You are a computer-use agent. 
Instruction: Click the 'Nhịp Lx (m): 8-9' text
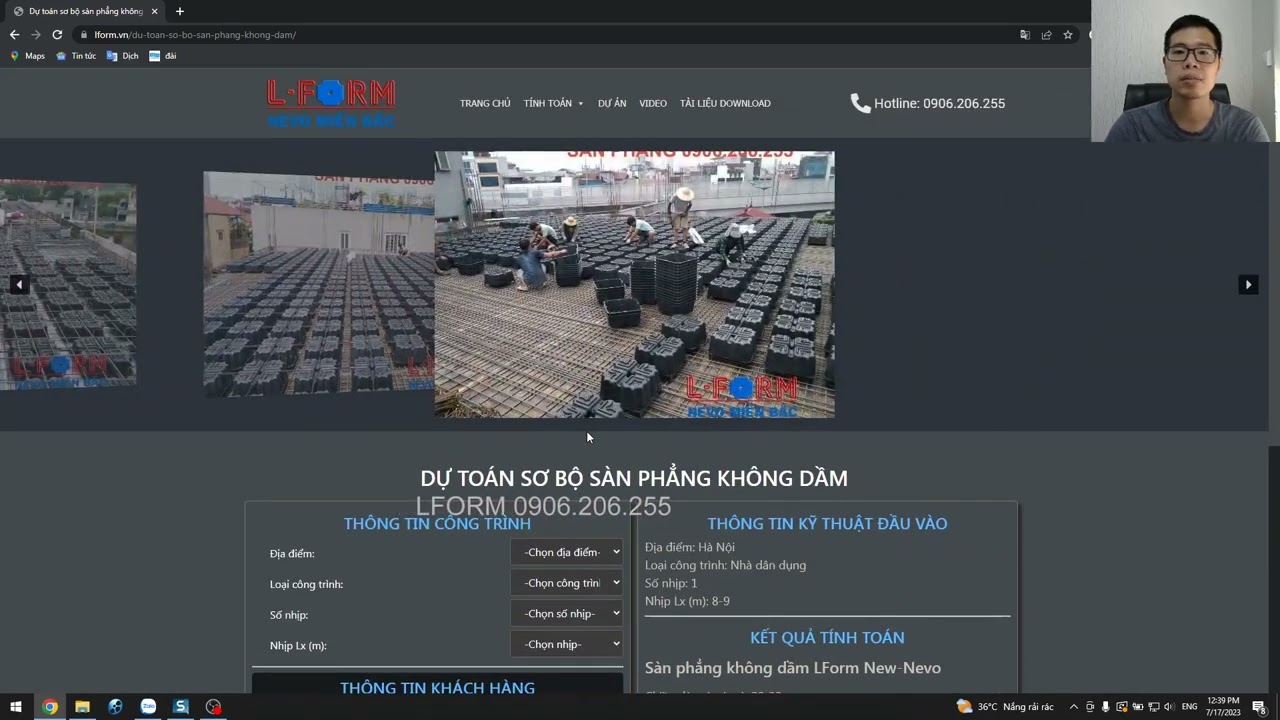(687, 601)
